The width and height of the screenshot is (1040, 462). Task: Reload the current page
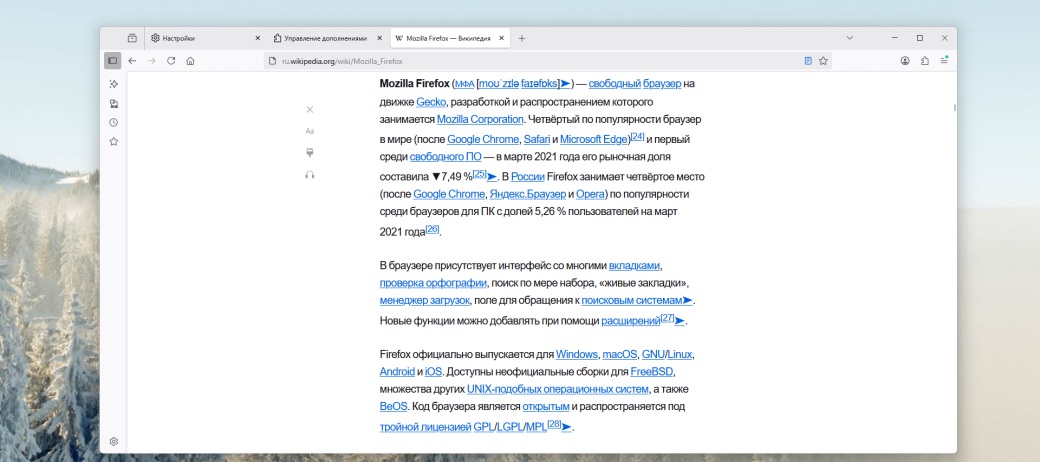click(171, 61)
